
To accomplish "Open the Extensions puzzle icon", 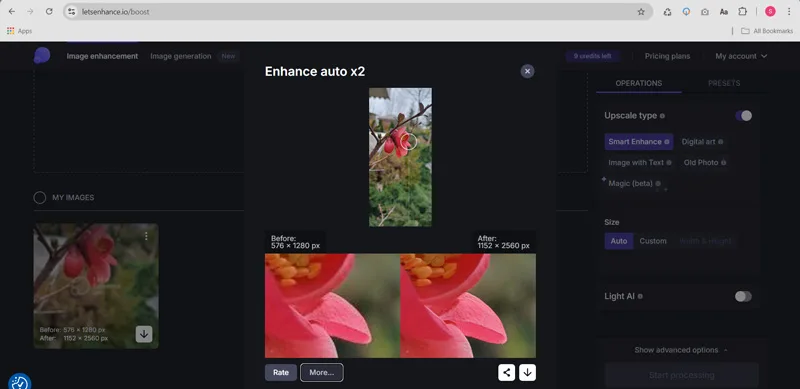I will [x=742, y=12].
